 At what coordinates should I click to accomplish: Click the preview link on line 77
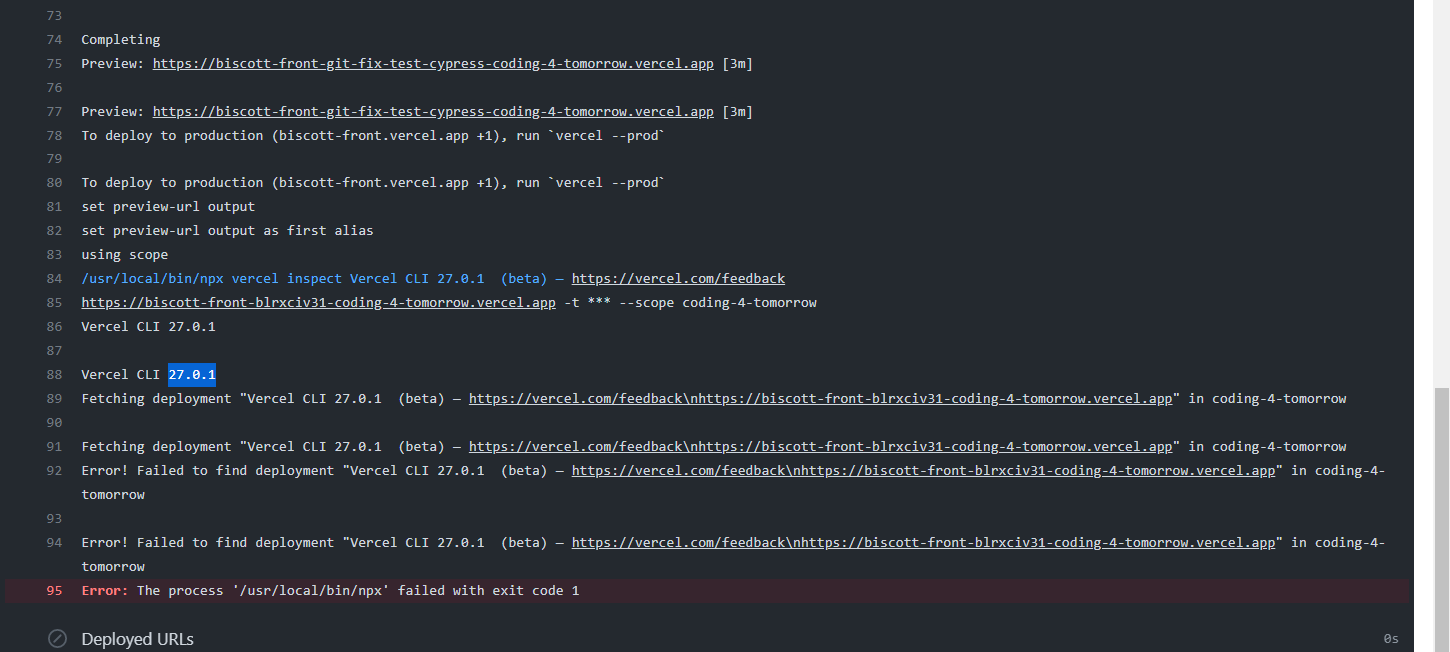pyautogui.click(x=432, y=111)
